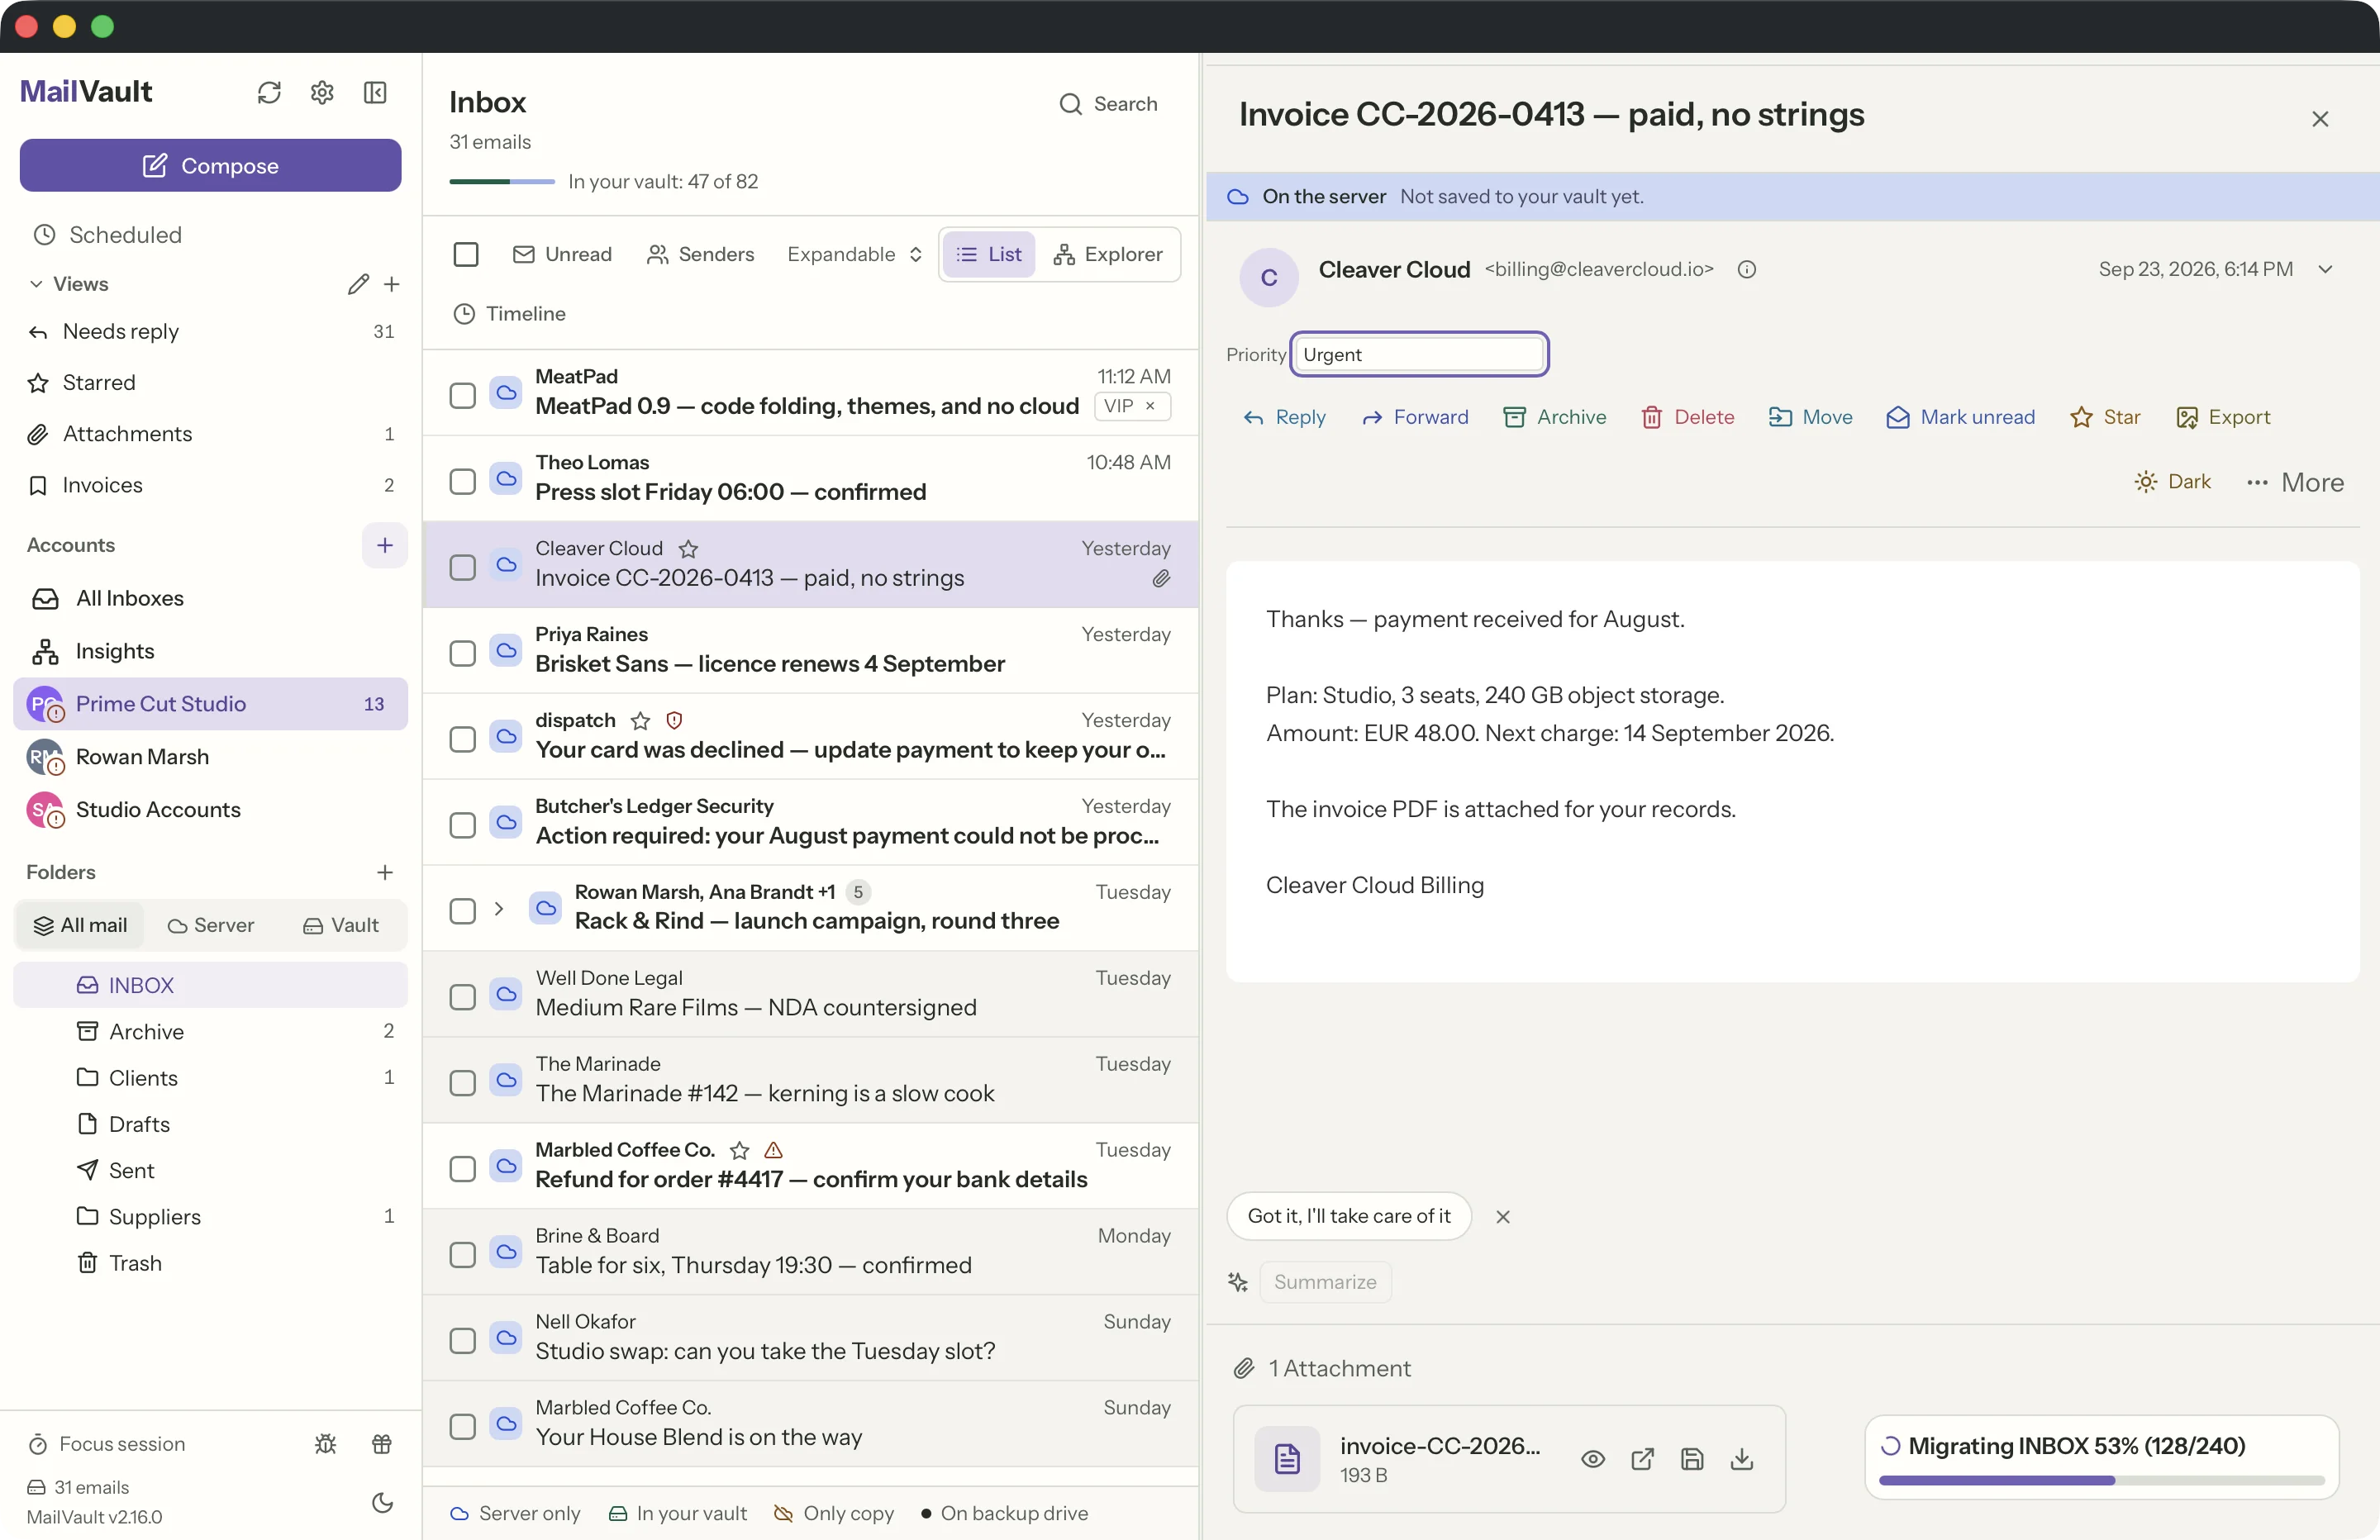This screenshot has height=1540, width=2380.
Task: Click the Compose button
Action: point(211,166)
